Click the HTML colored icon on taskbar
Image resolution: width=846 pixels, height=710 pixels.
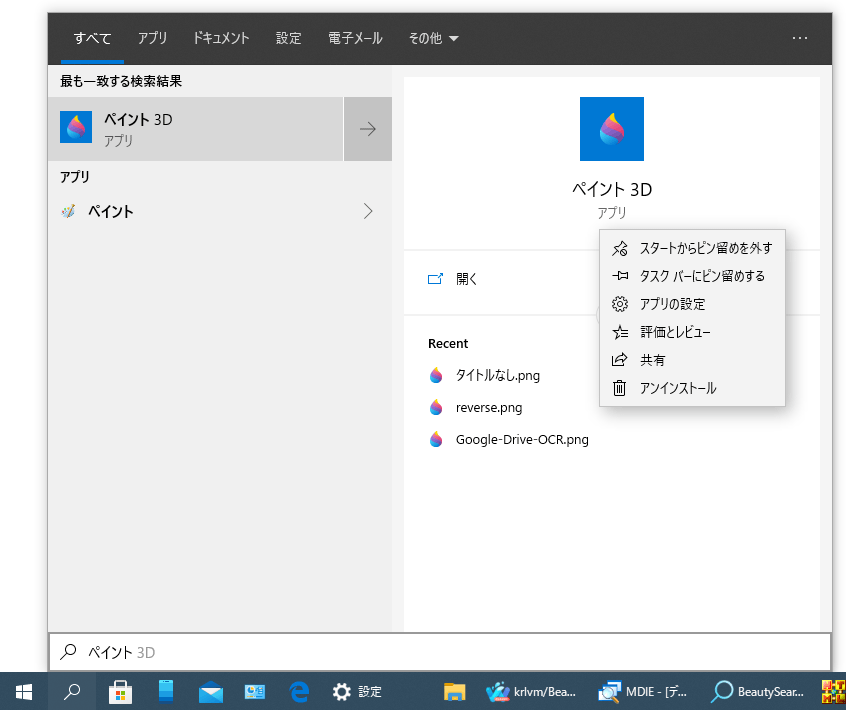[x=834, y=692]
